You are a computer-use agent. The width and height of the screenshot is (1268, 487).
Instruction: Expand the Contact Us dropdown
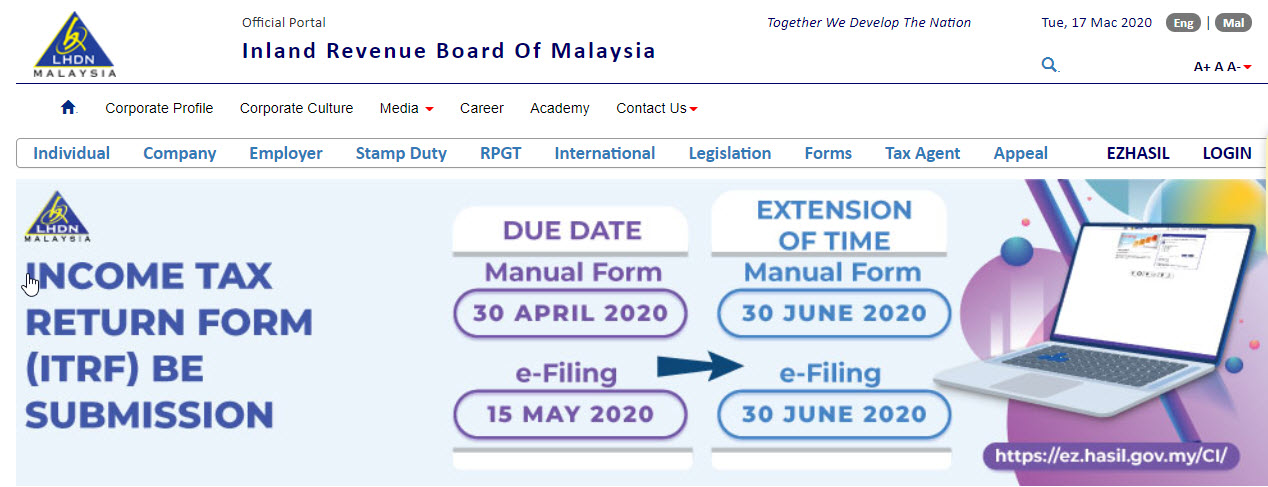(657, 108)
